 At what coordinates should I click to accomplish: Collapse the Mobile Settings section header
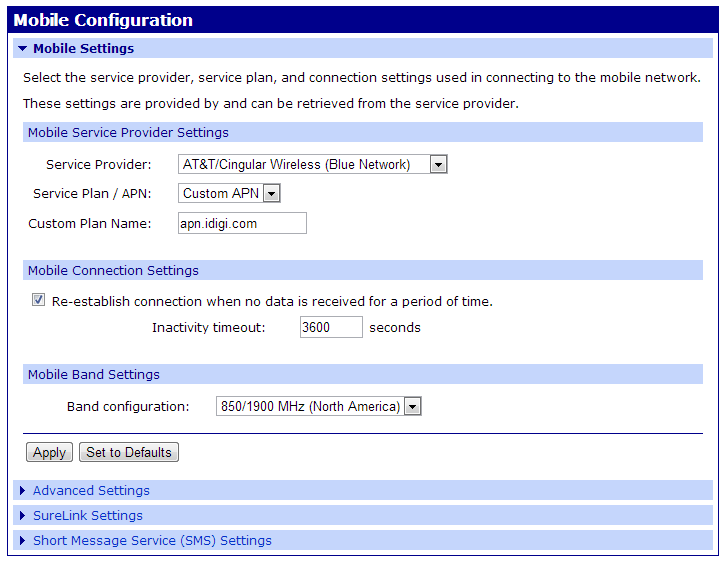(83, 48)
